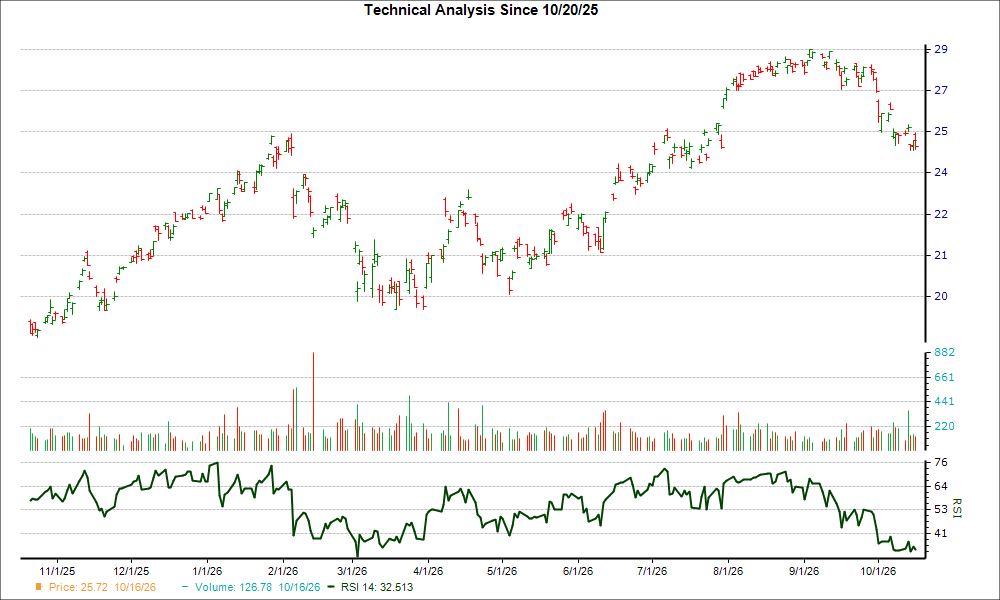The image size is (1000, 600).
Task: Click the orange Price legend marker
Action: 39,587
